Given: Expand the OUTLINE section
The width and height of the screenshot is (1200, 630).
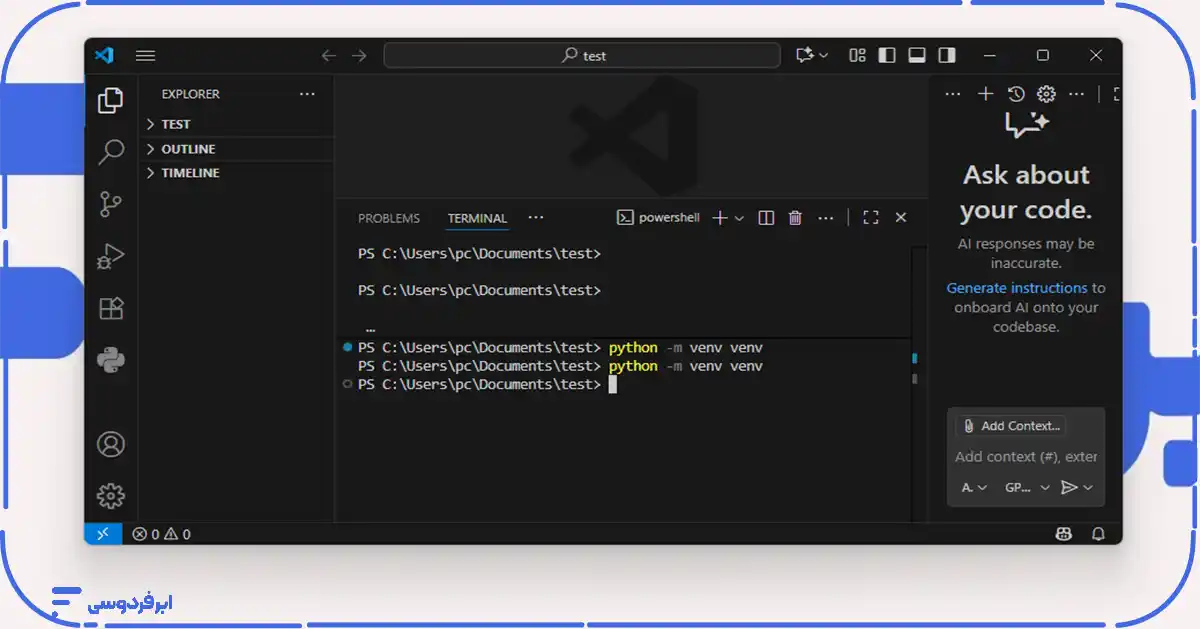Looking at the screenshot, I should pyautogui.click(x=188, y=149).
